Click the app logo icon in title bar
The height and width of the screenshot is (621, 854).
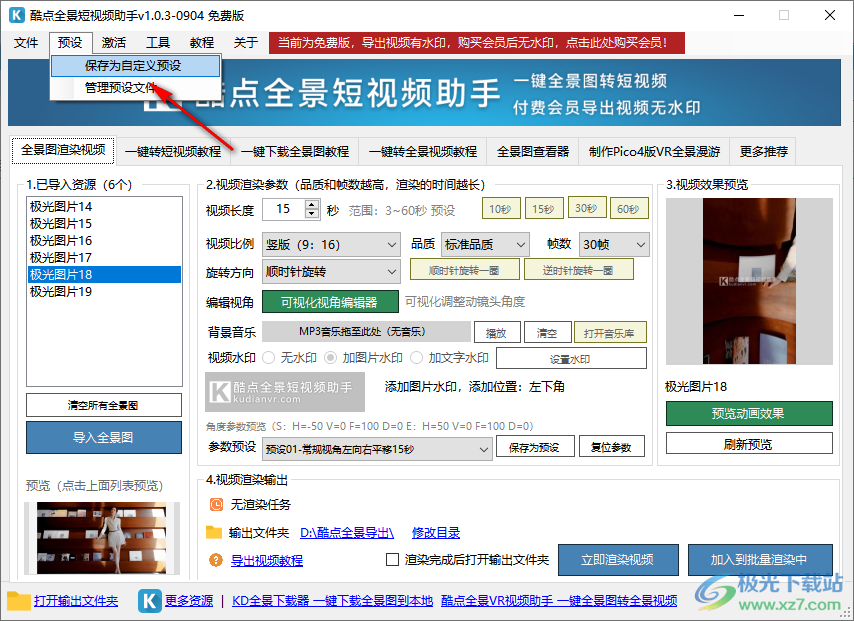point(16,15)
